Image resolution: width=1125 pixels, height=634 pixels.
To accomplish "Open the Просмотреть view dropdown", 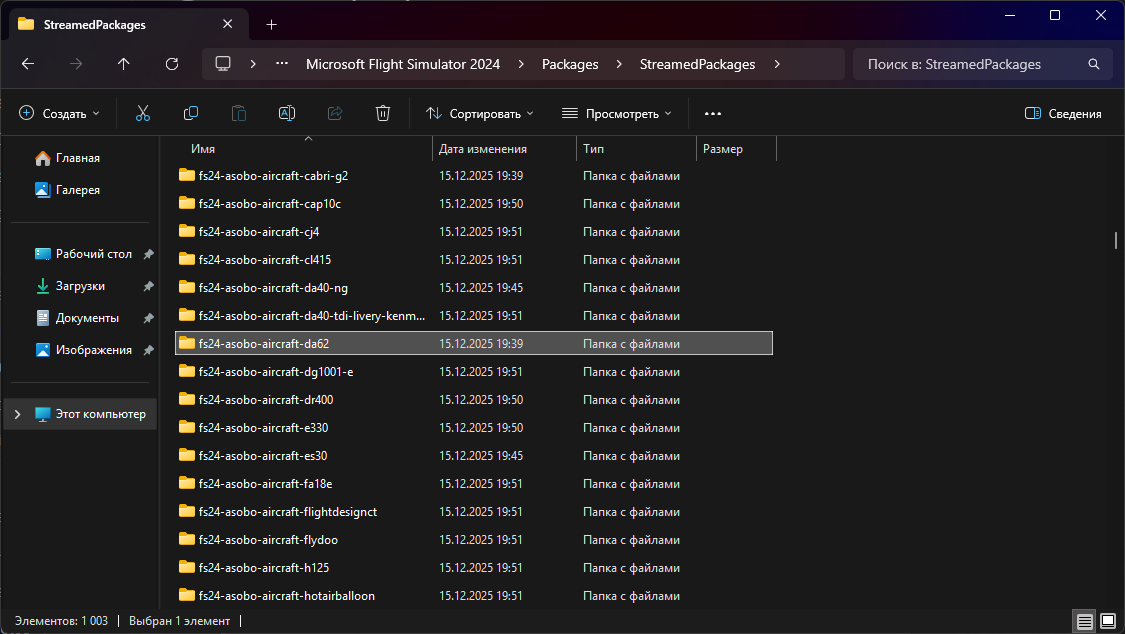I will [617, 114].
